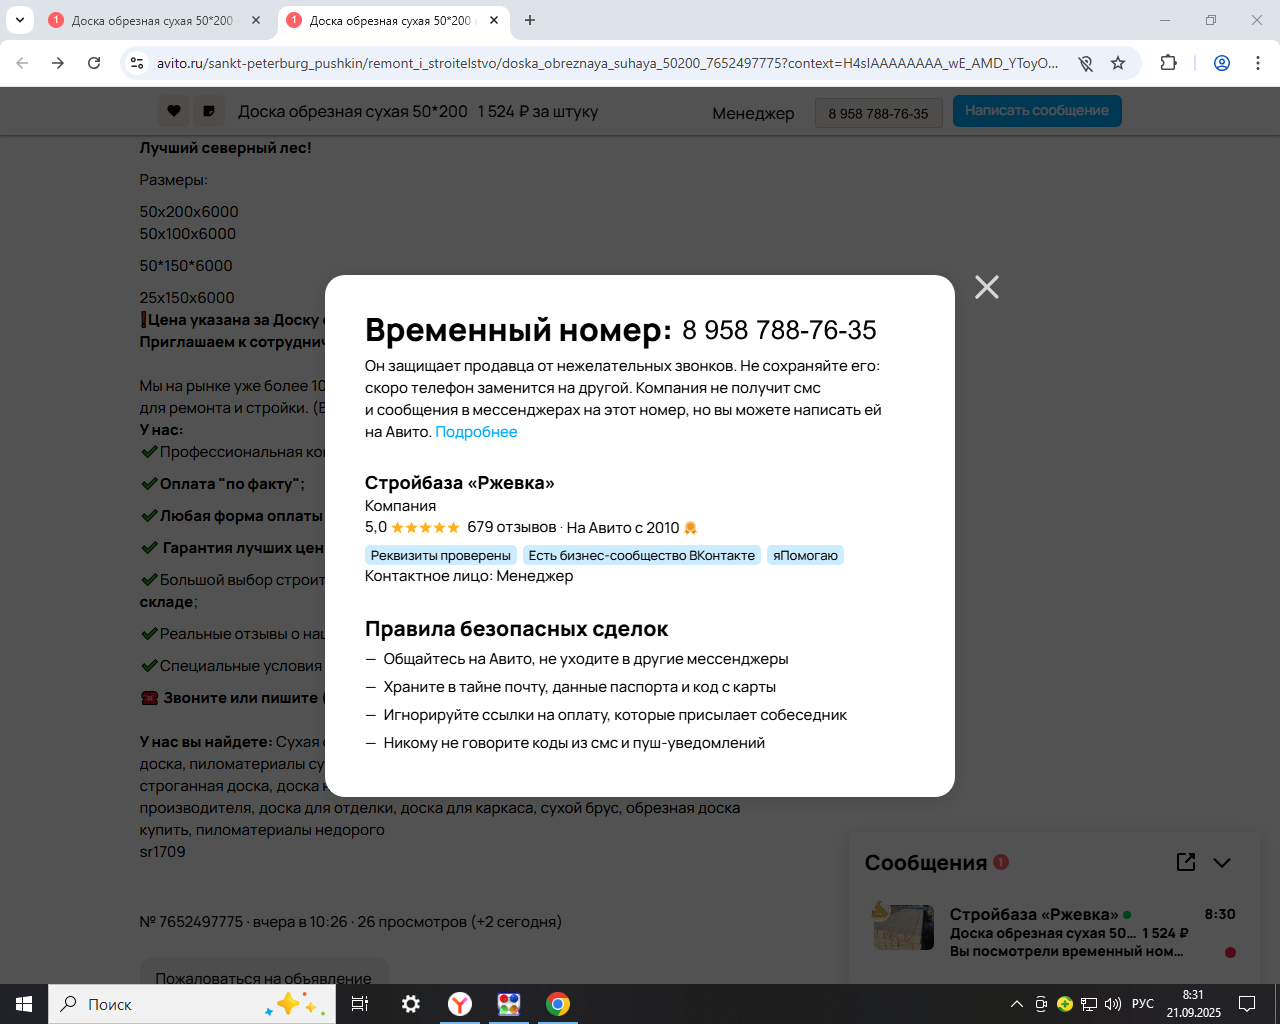This screenshot has width=1280, height=1024.
Task: Switch to the inactive Доска обрезная tab
Action: coord(152,20)
